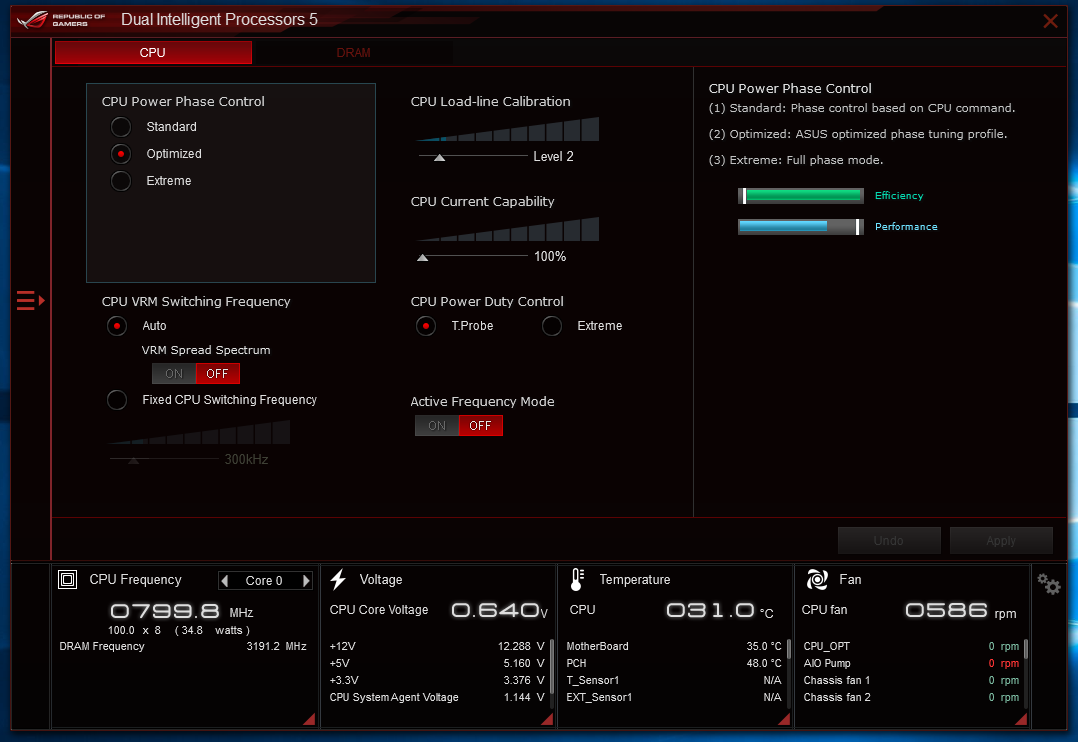Click the Voltage lightning bolt icon
1078x742 pixels.
(338, 580)
